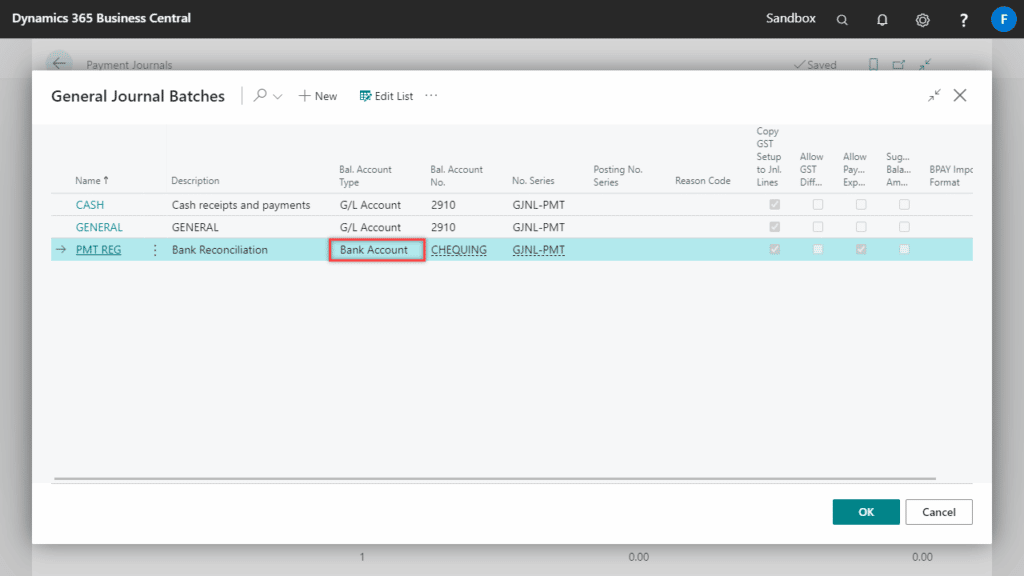Open the CHEQUING bank account link

click(x=459, y=249)
